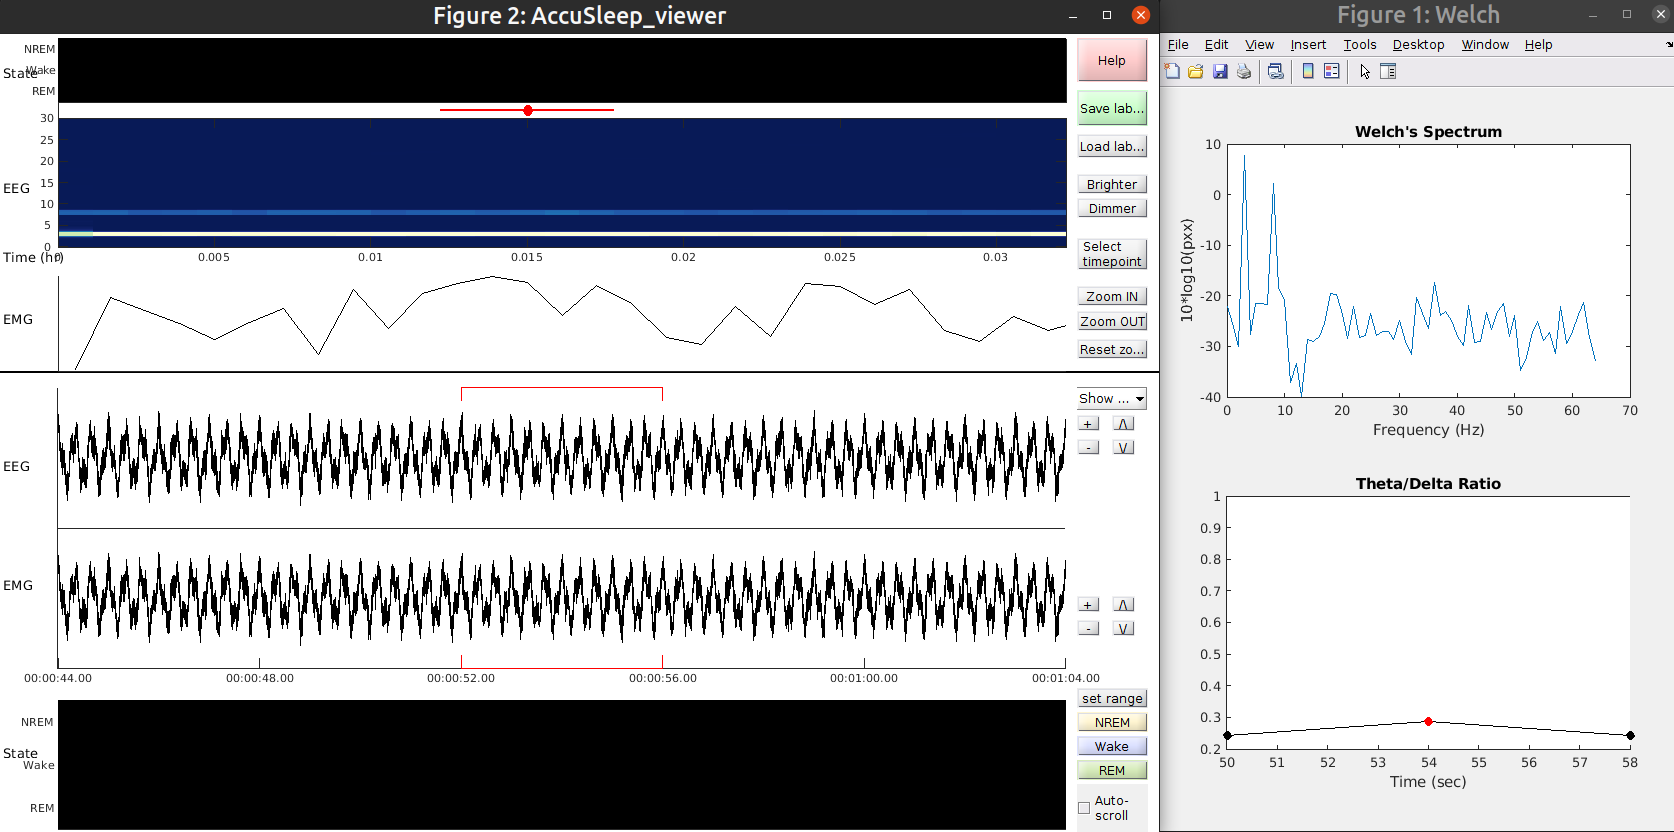
Task: Click the Theta/Delta Ratio plot title
Action: 1428,483
